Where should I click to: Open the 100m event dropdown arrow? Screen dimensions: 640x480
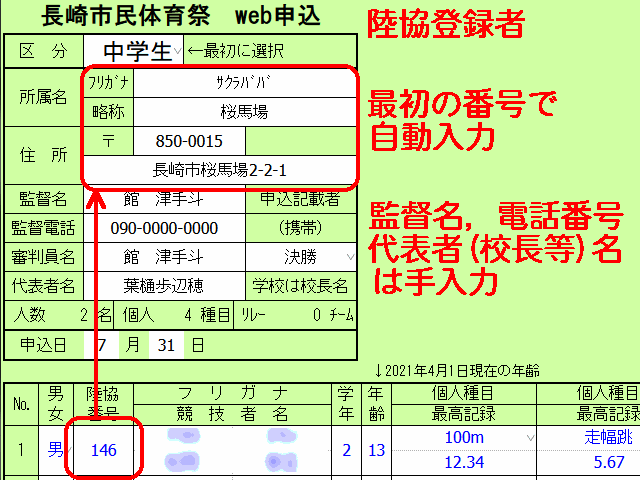click(530, 438)
